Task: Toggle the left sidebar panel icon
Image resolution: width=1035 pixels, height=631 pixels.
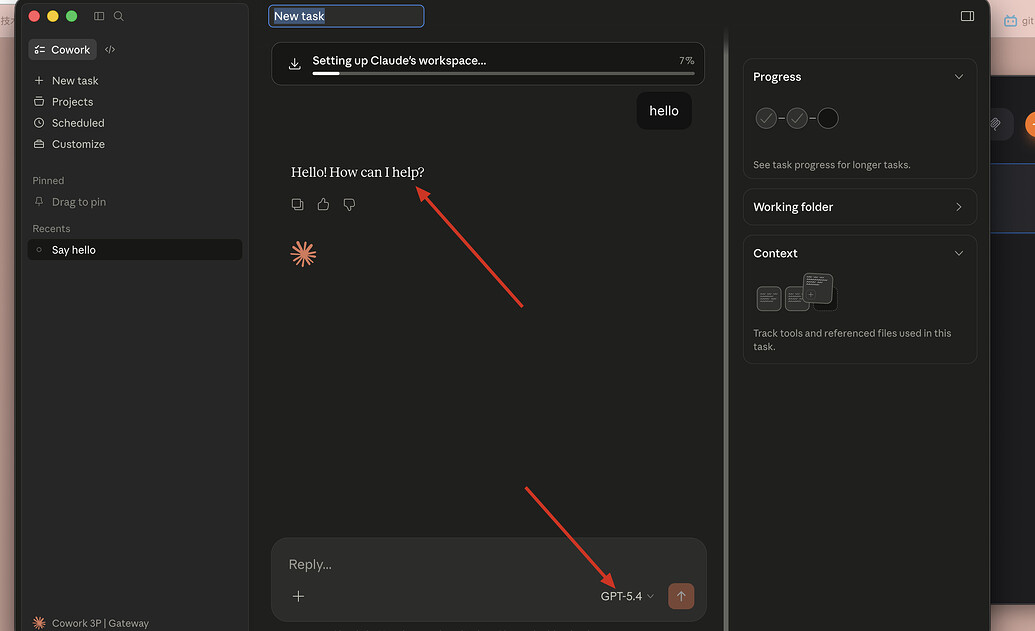Action: pos(99,16)
